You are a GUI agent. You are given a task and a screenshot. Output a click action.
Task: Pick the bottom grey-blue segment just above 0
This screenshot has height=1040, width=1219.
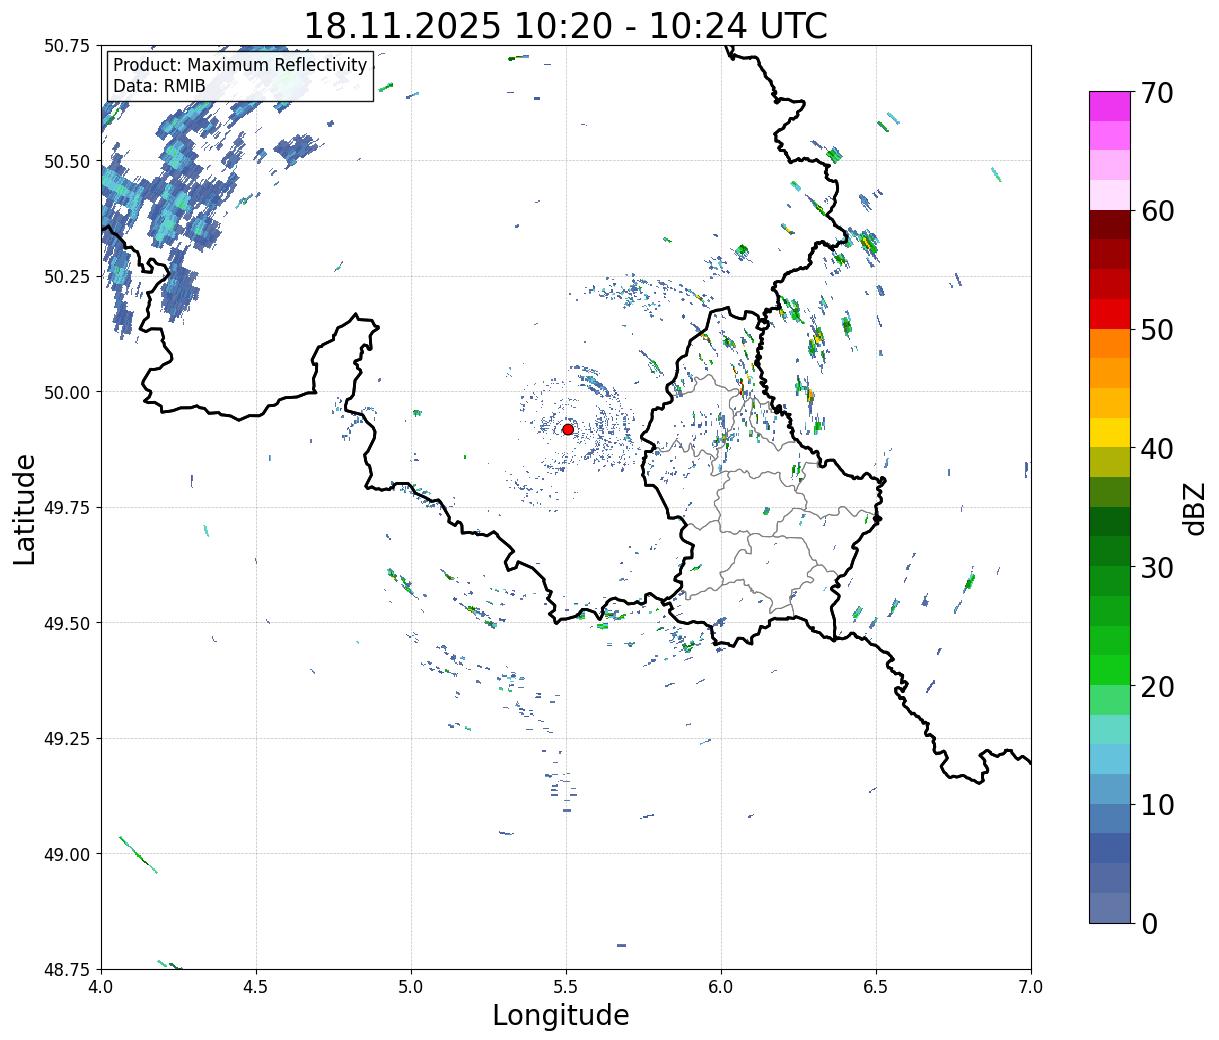1110,908
